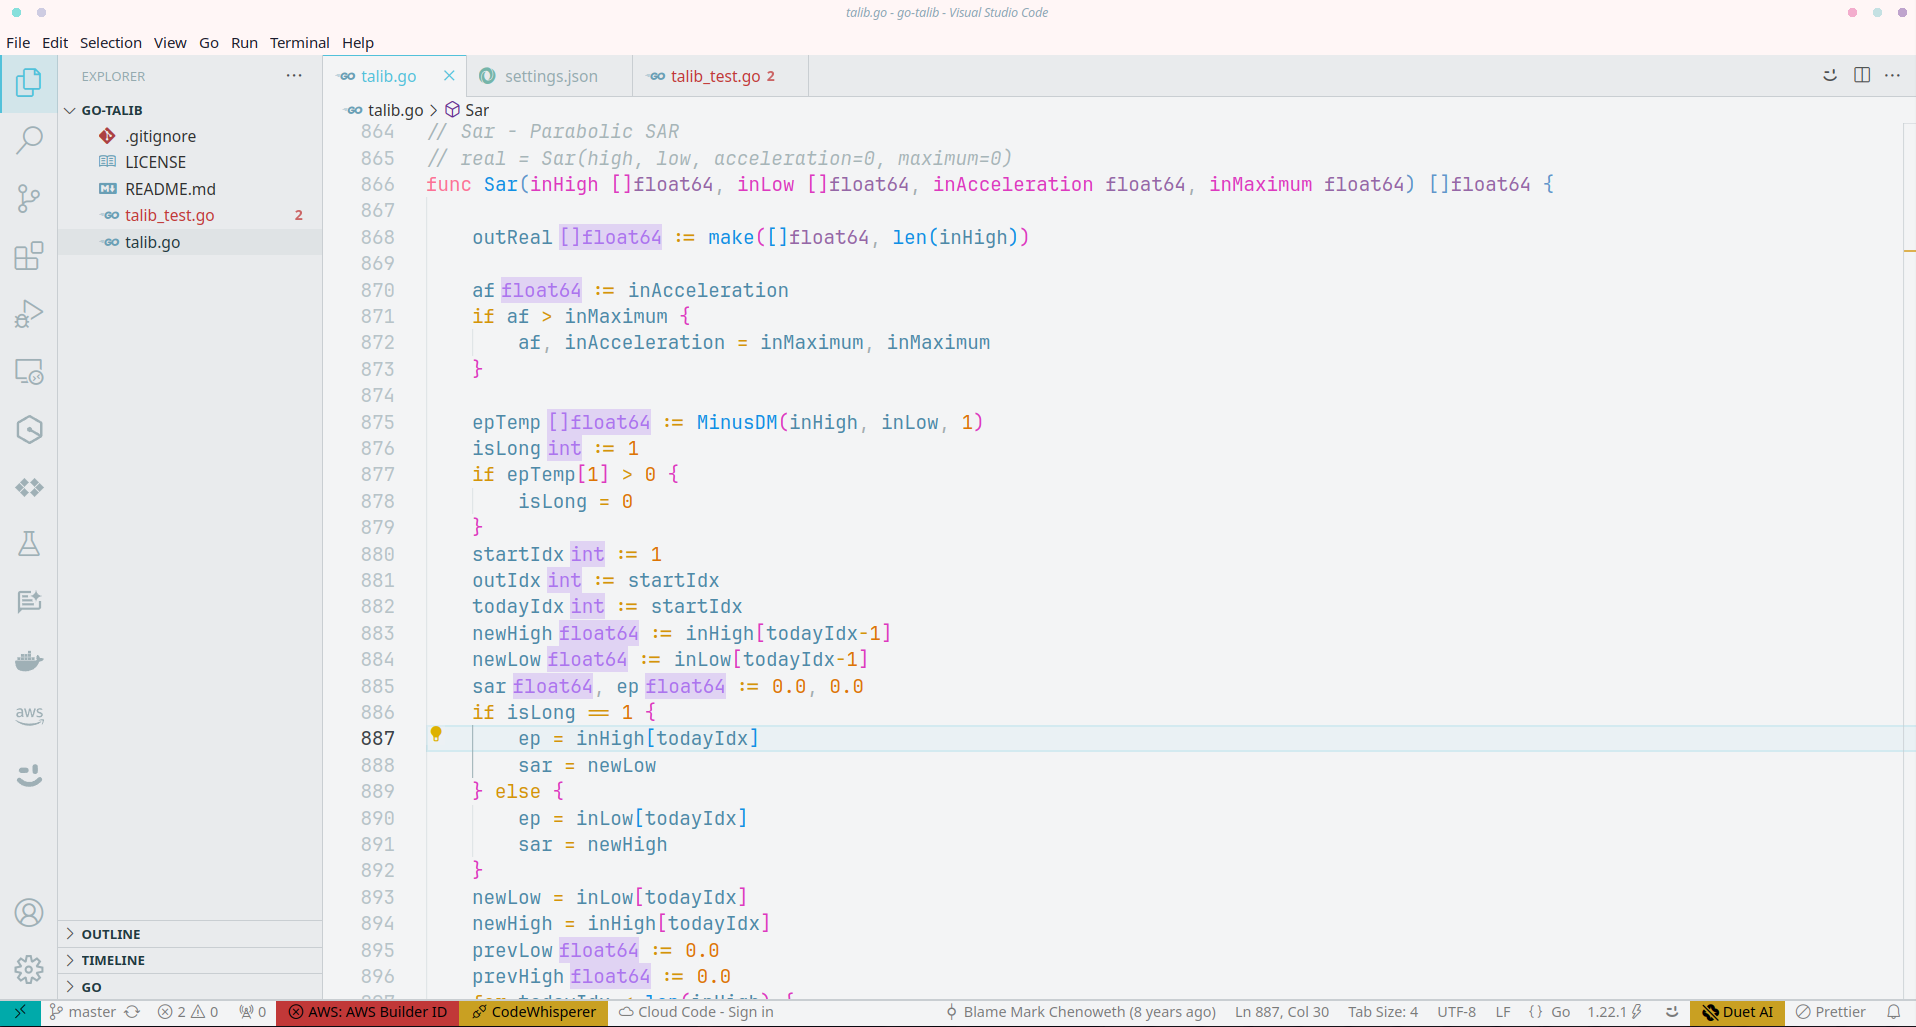The width and height of the screenshot is (1916, 1027).
Task: Click the split editor right icon
Action: point(1862,75)
